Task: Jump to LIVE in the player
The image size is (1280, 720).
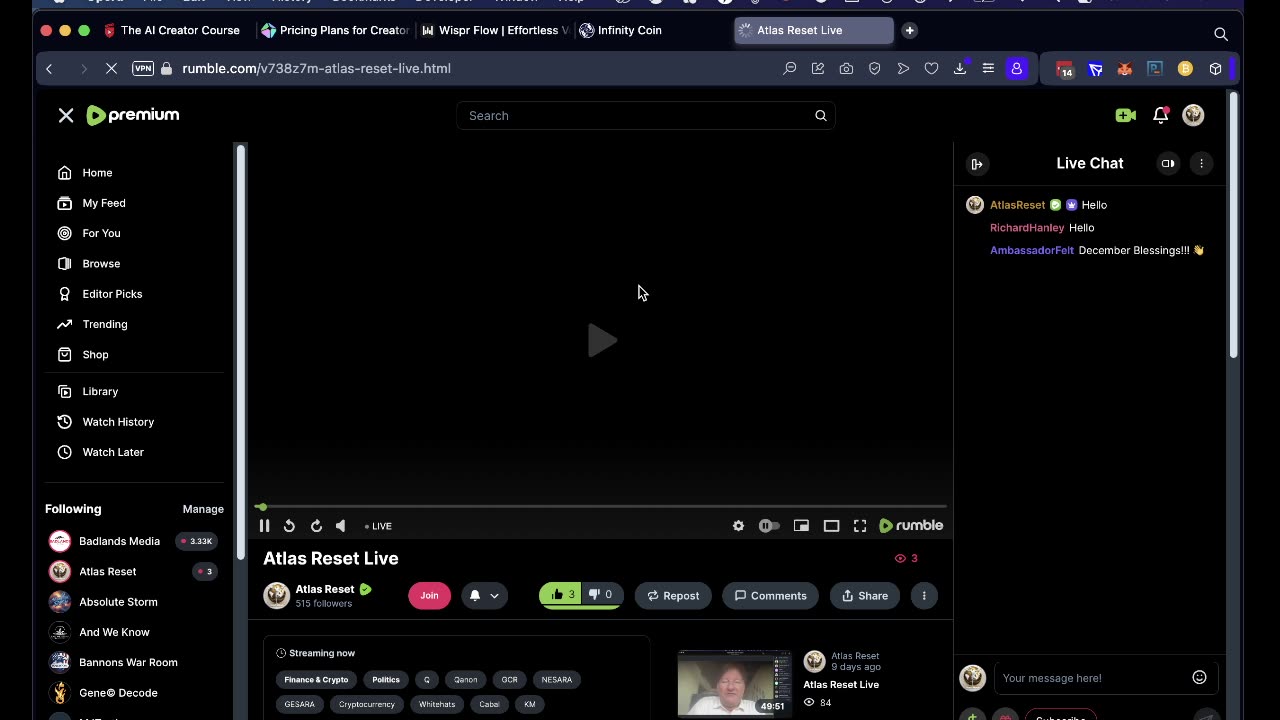Action: [x=378, y=526]
